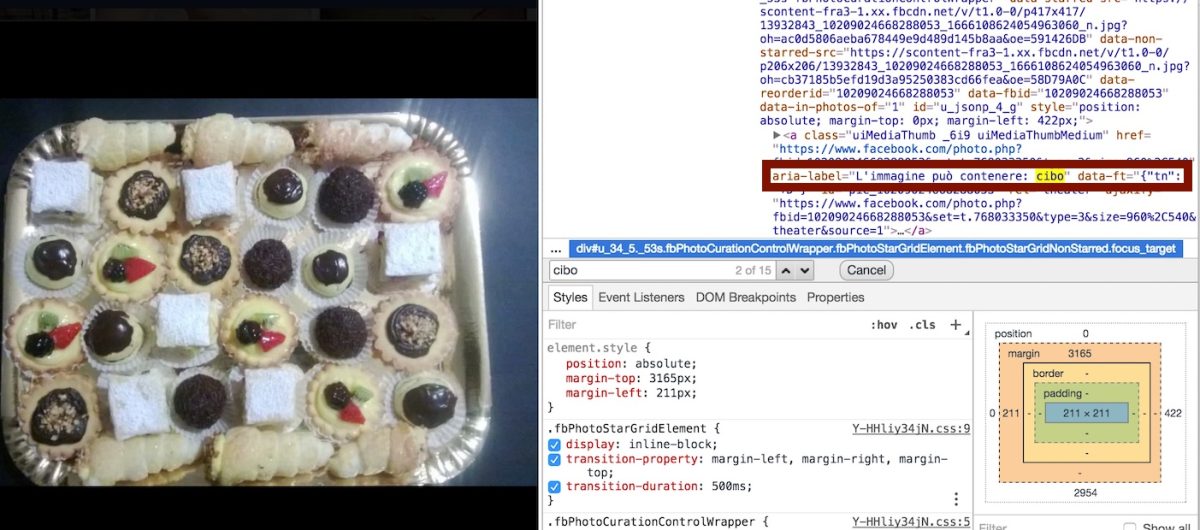This screenshot has width=1200, height=530.
Task: Uncheck the transition-property declaration
Action: 555,459
